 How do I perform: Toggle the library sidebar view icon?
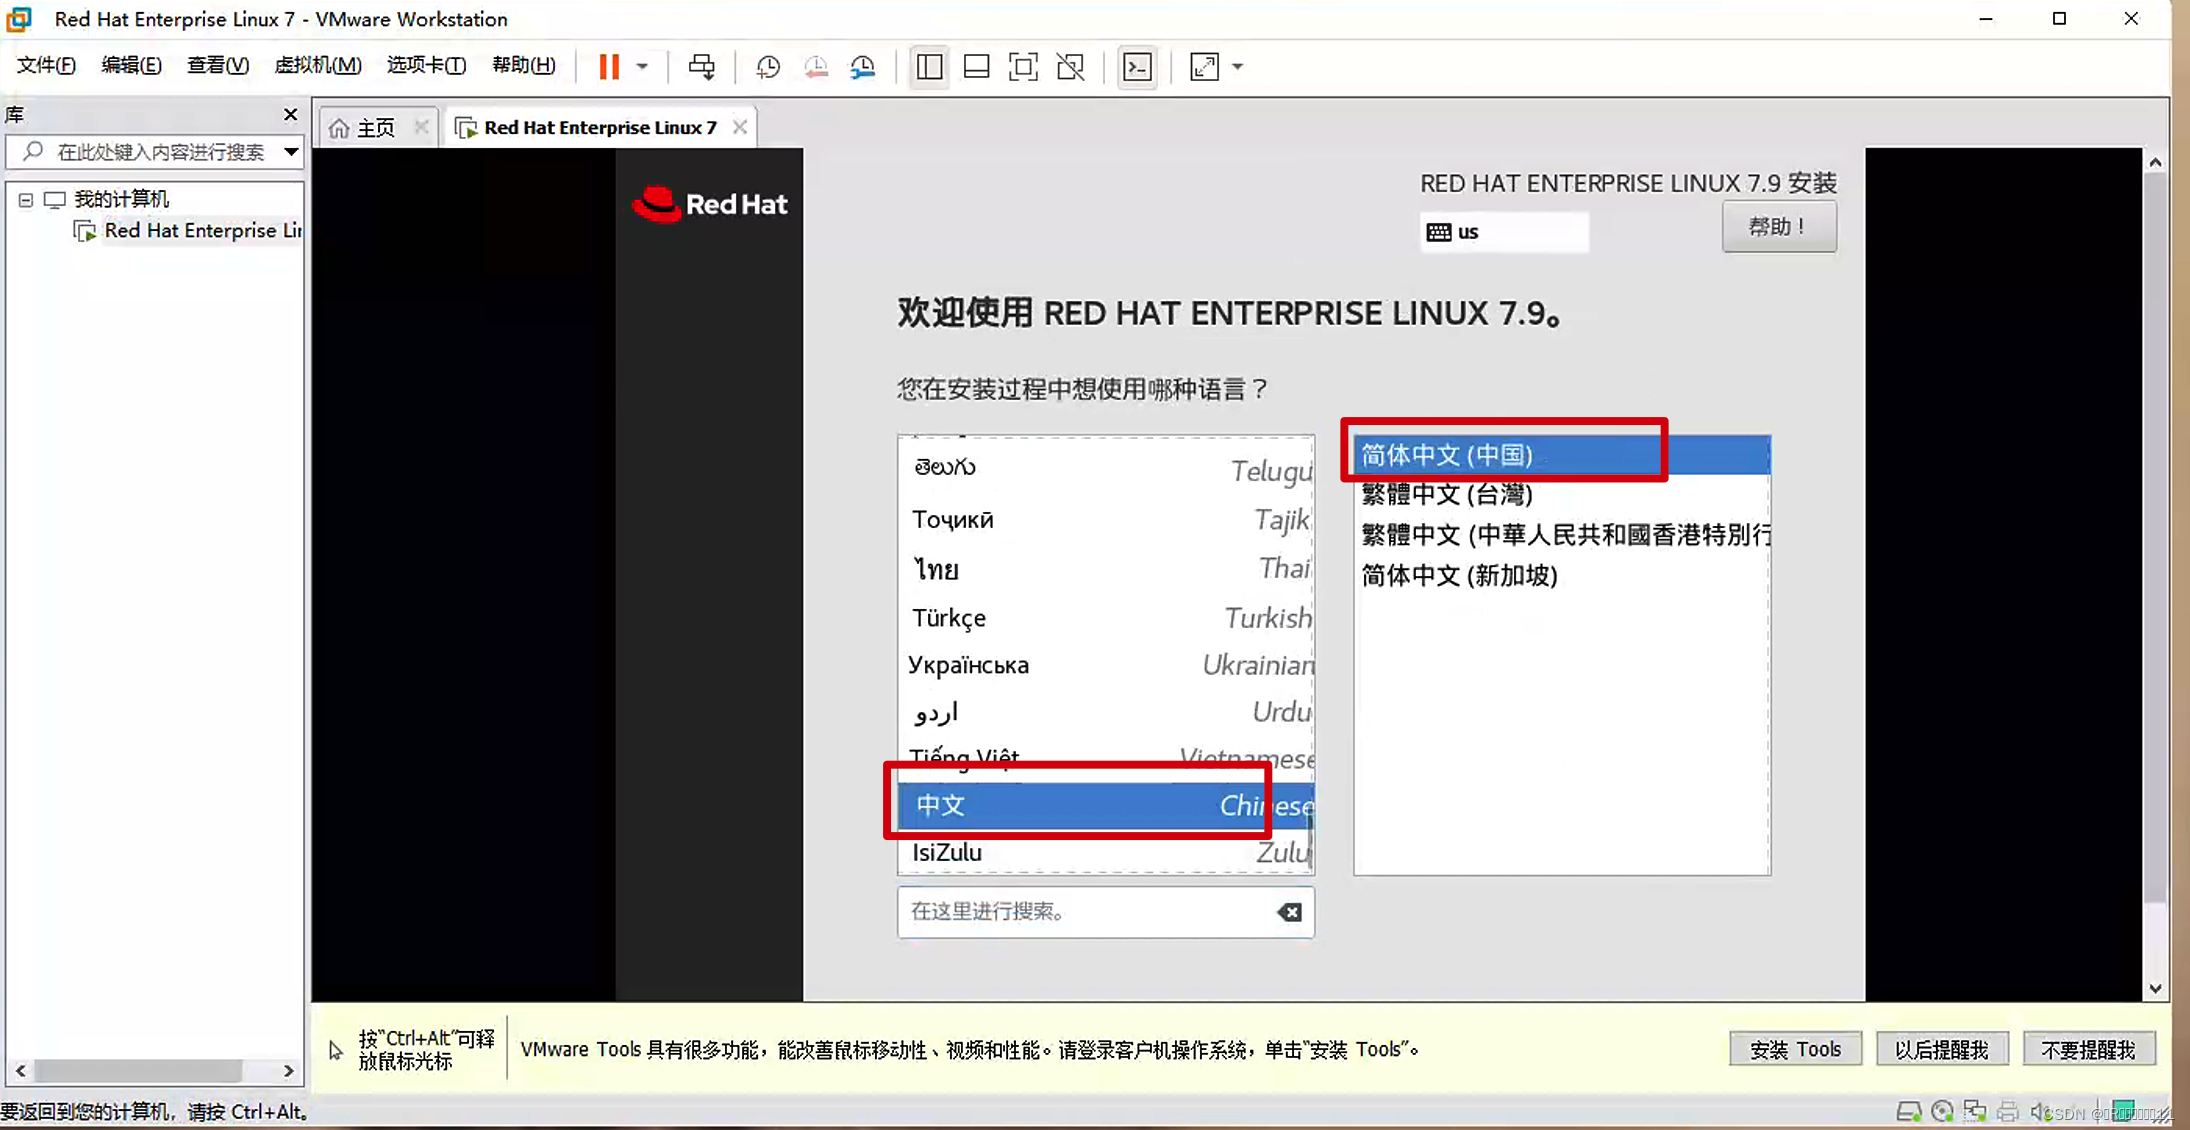(929, 67)
